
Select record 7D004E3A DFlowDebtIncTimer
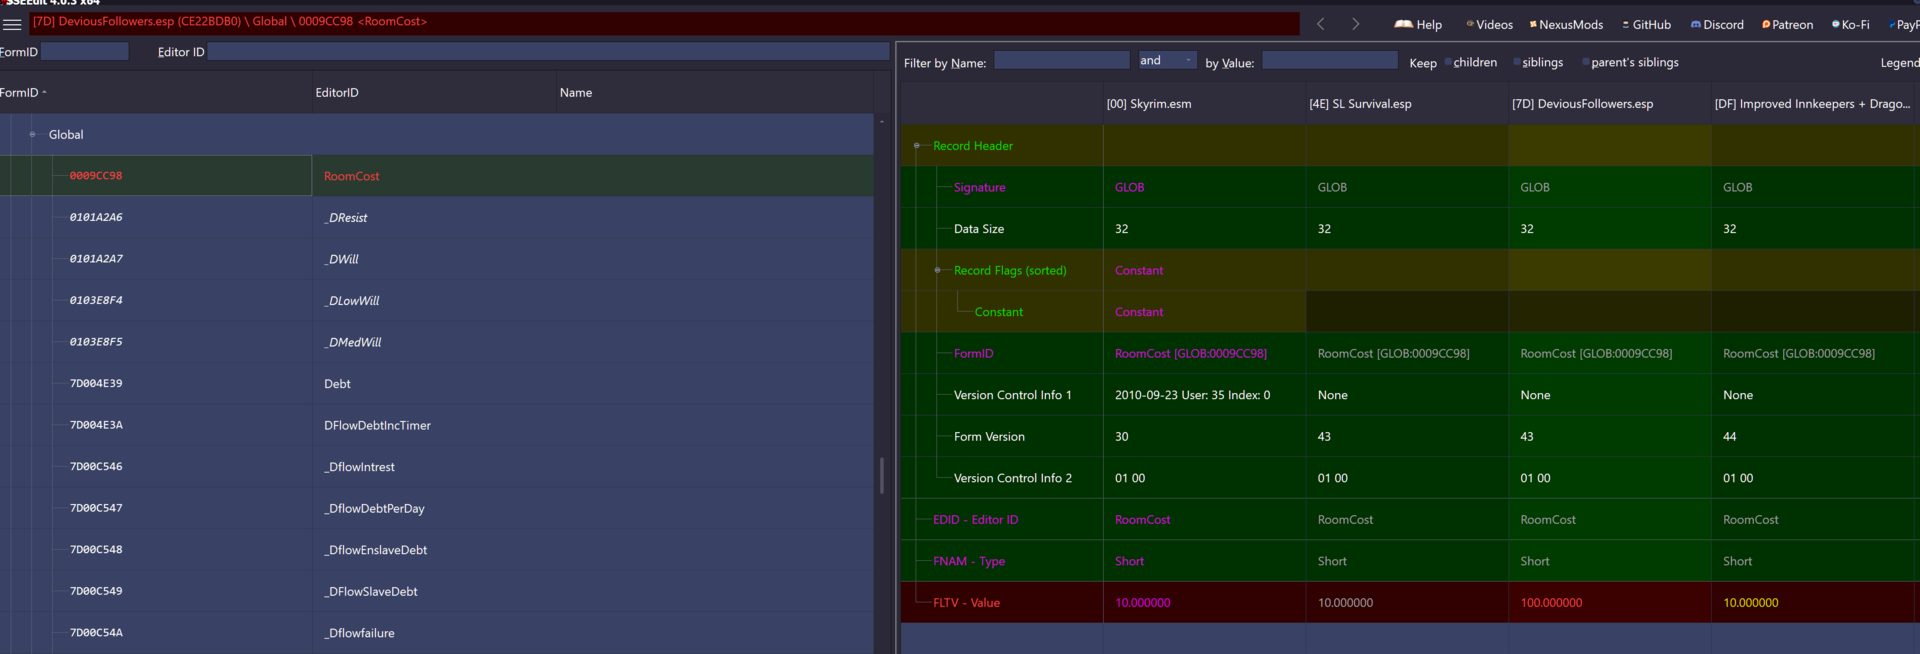436,425
